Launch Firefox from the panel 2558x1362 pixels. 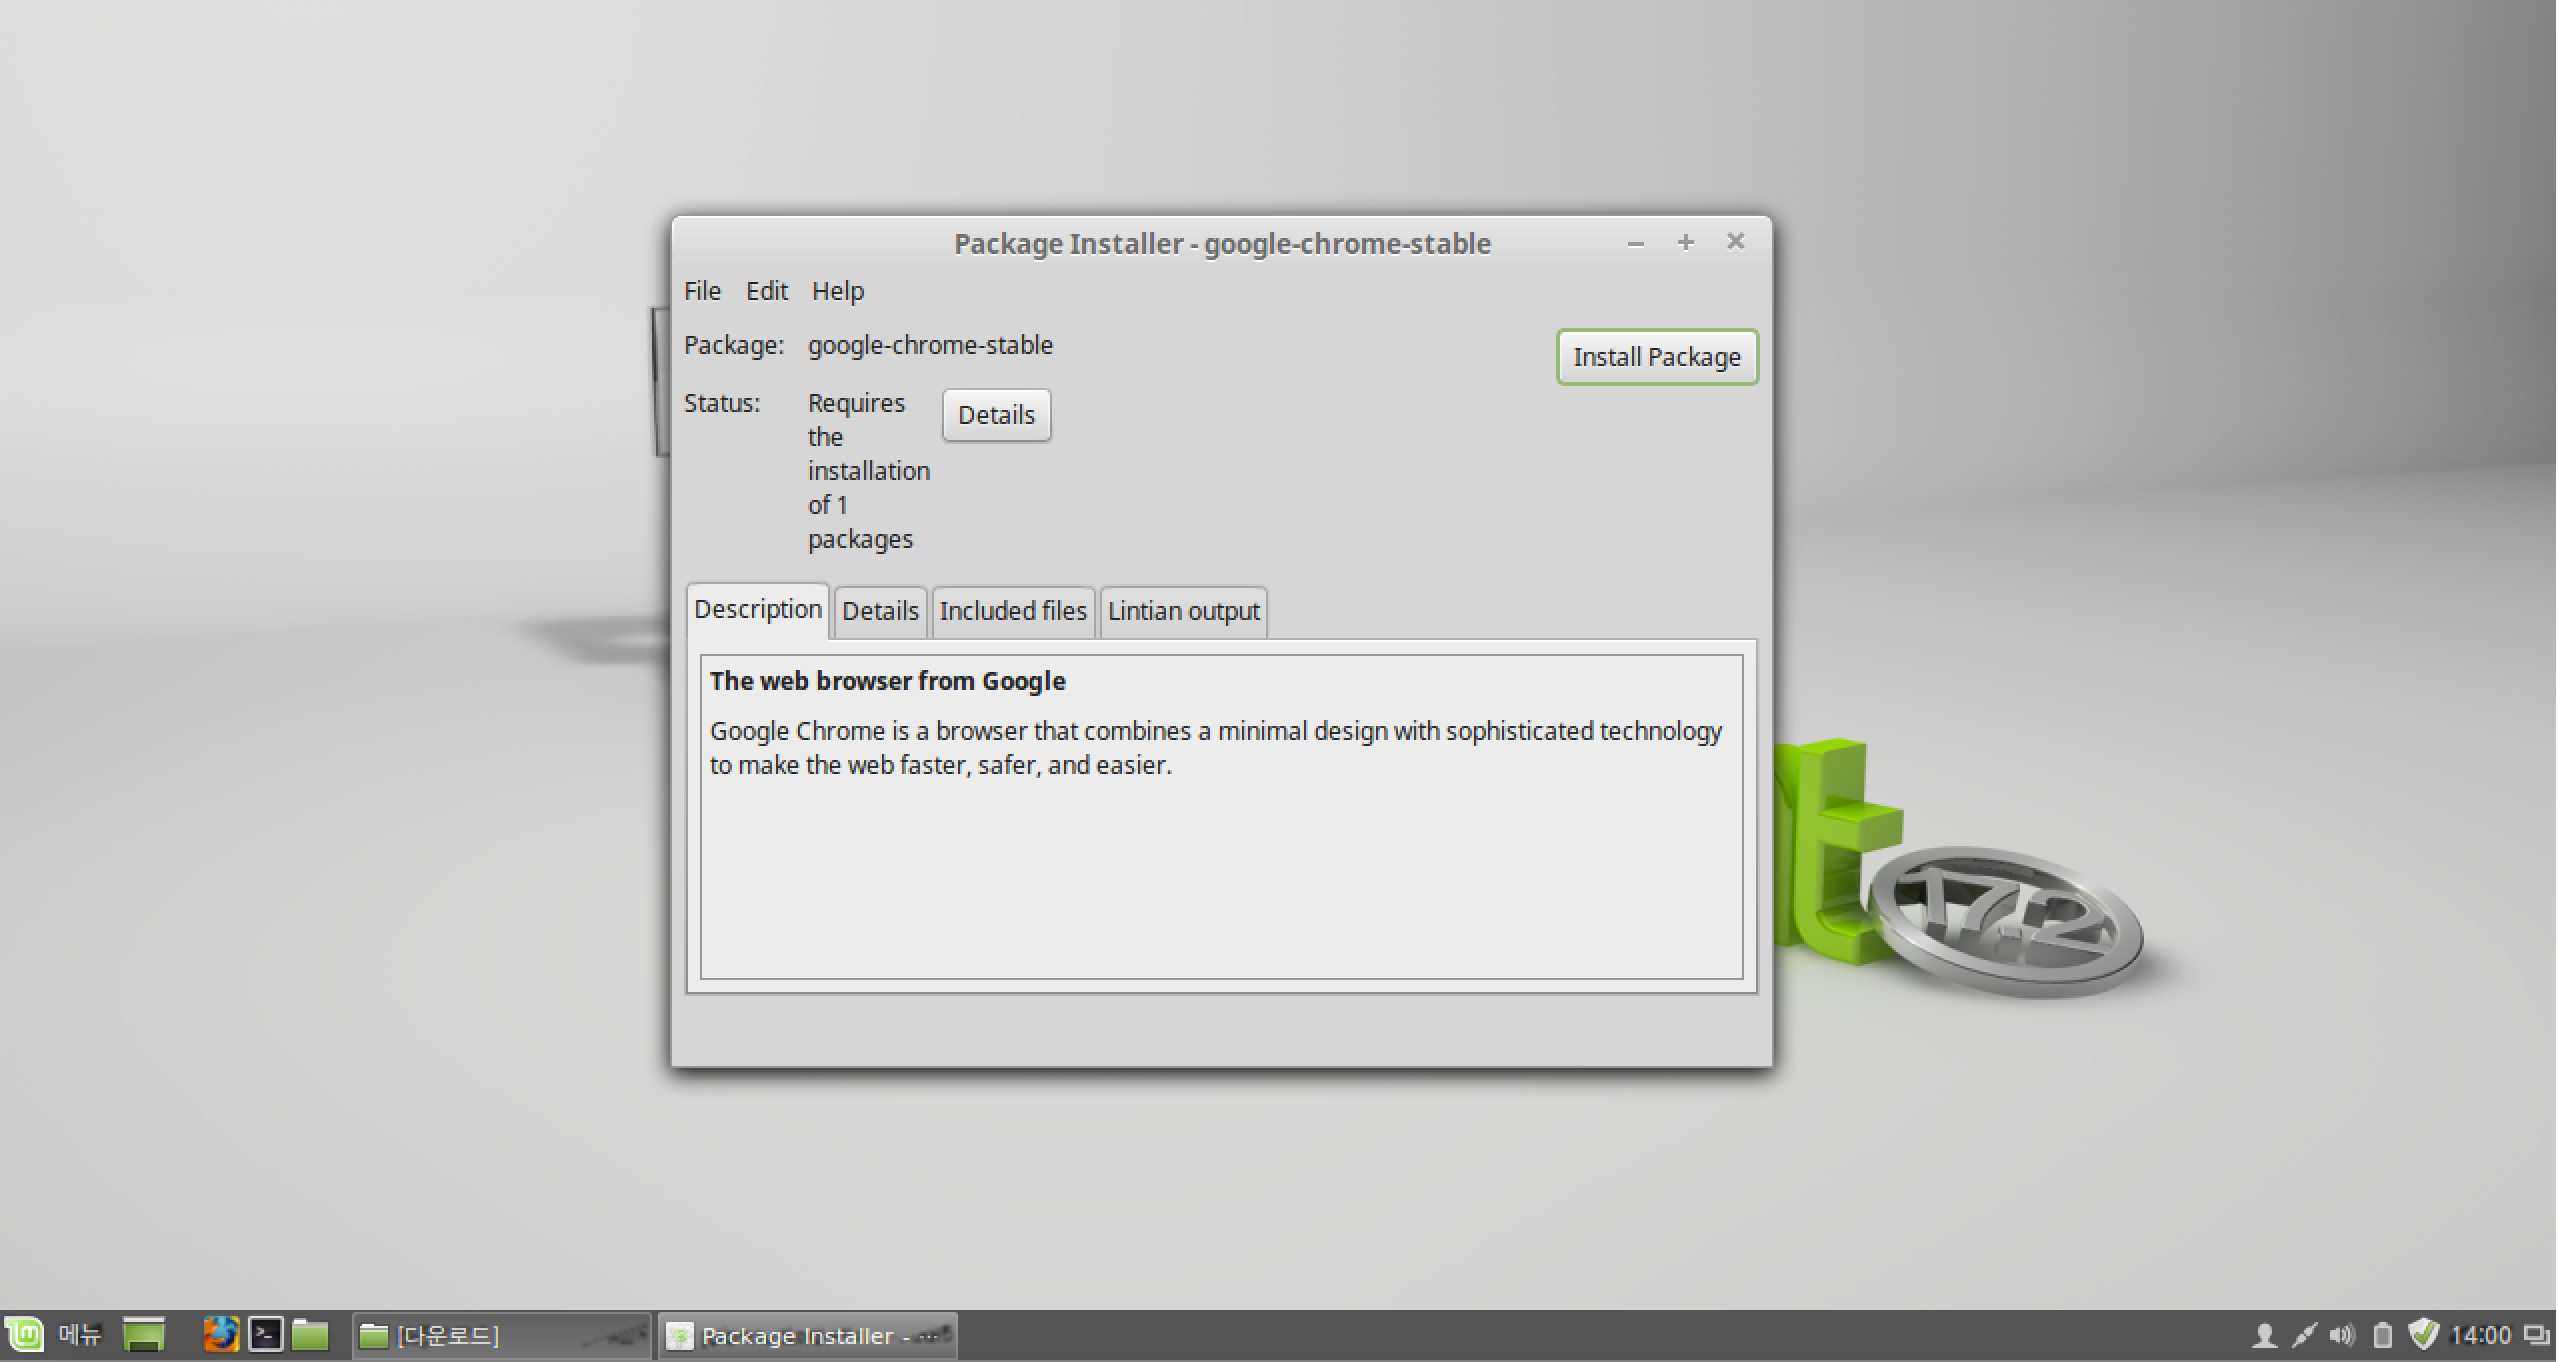click(x=221, y=1335)
